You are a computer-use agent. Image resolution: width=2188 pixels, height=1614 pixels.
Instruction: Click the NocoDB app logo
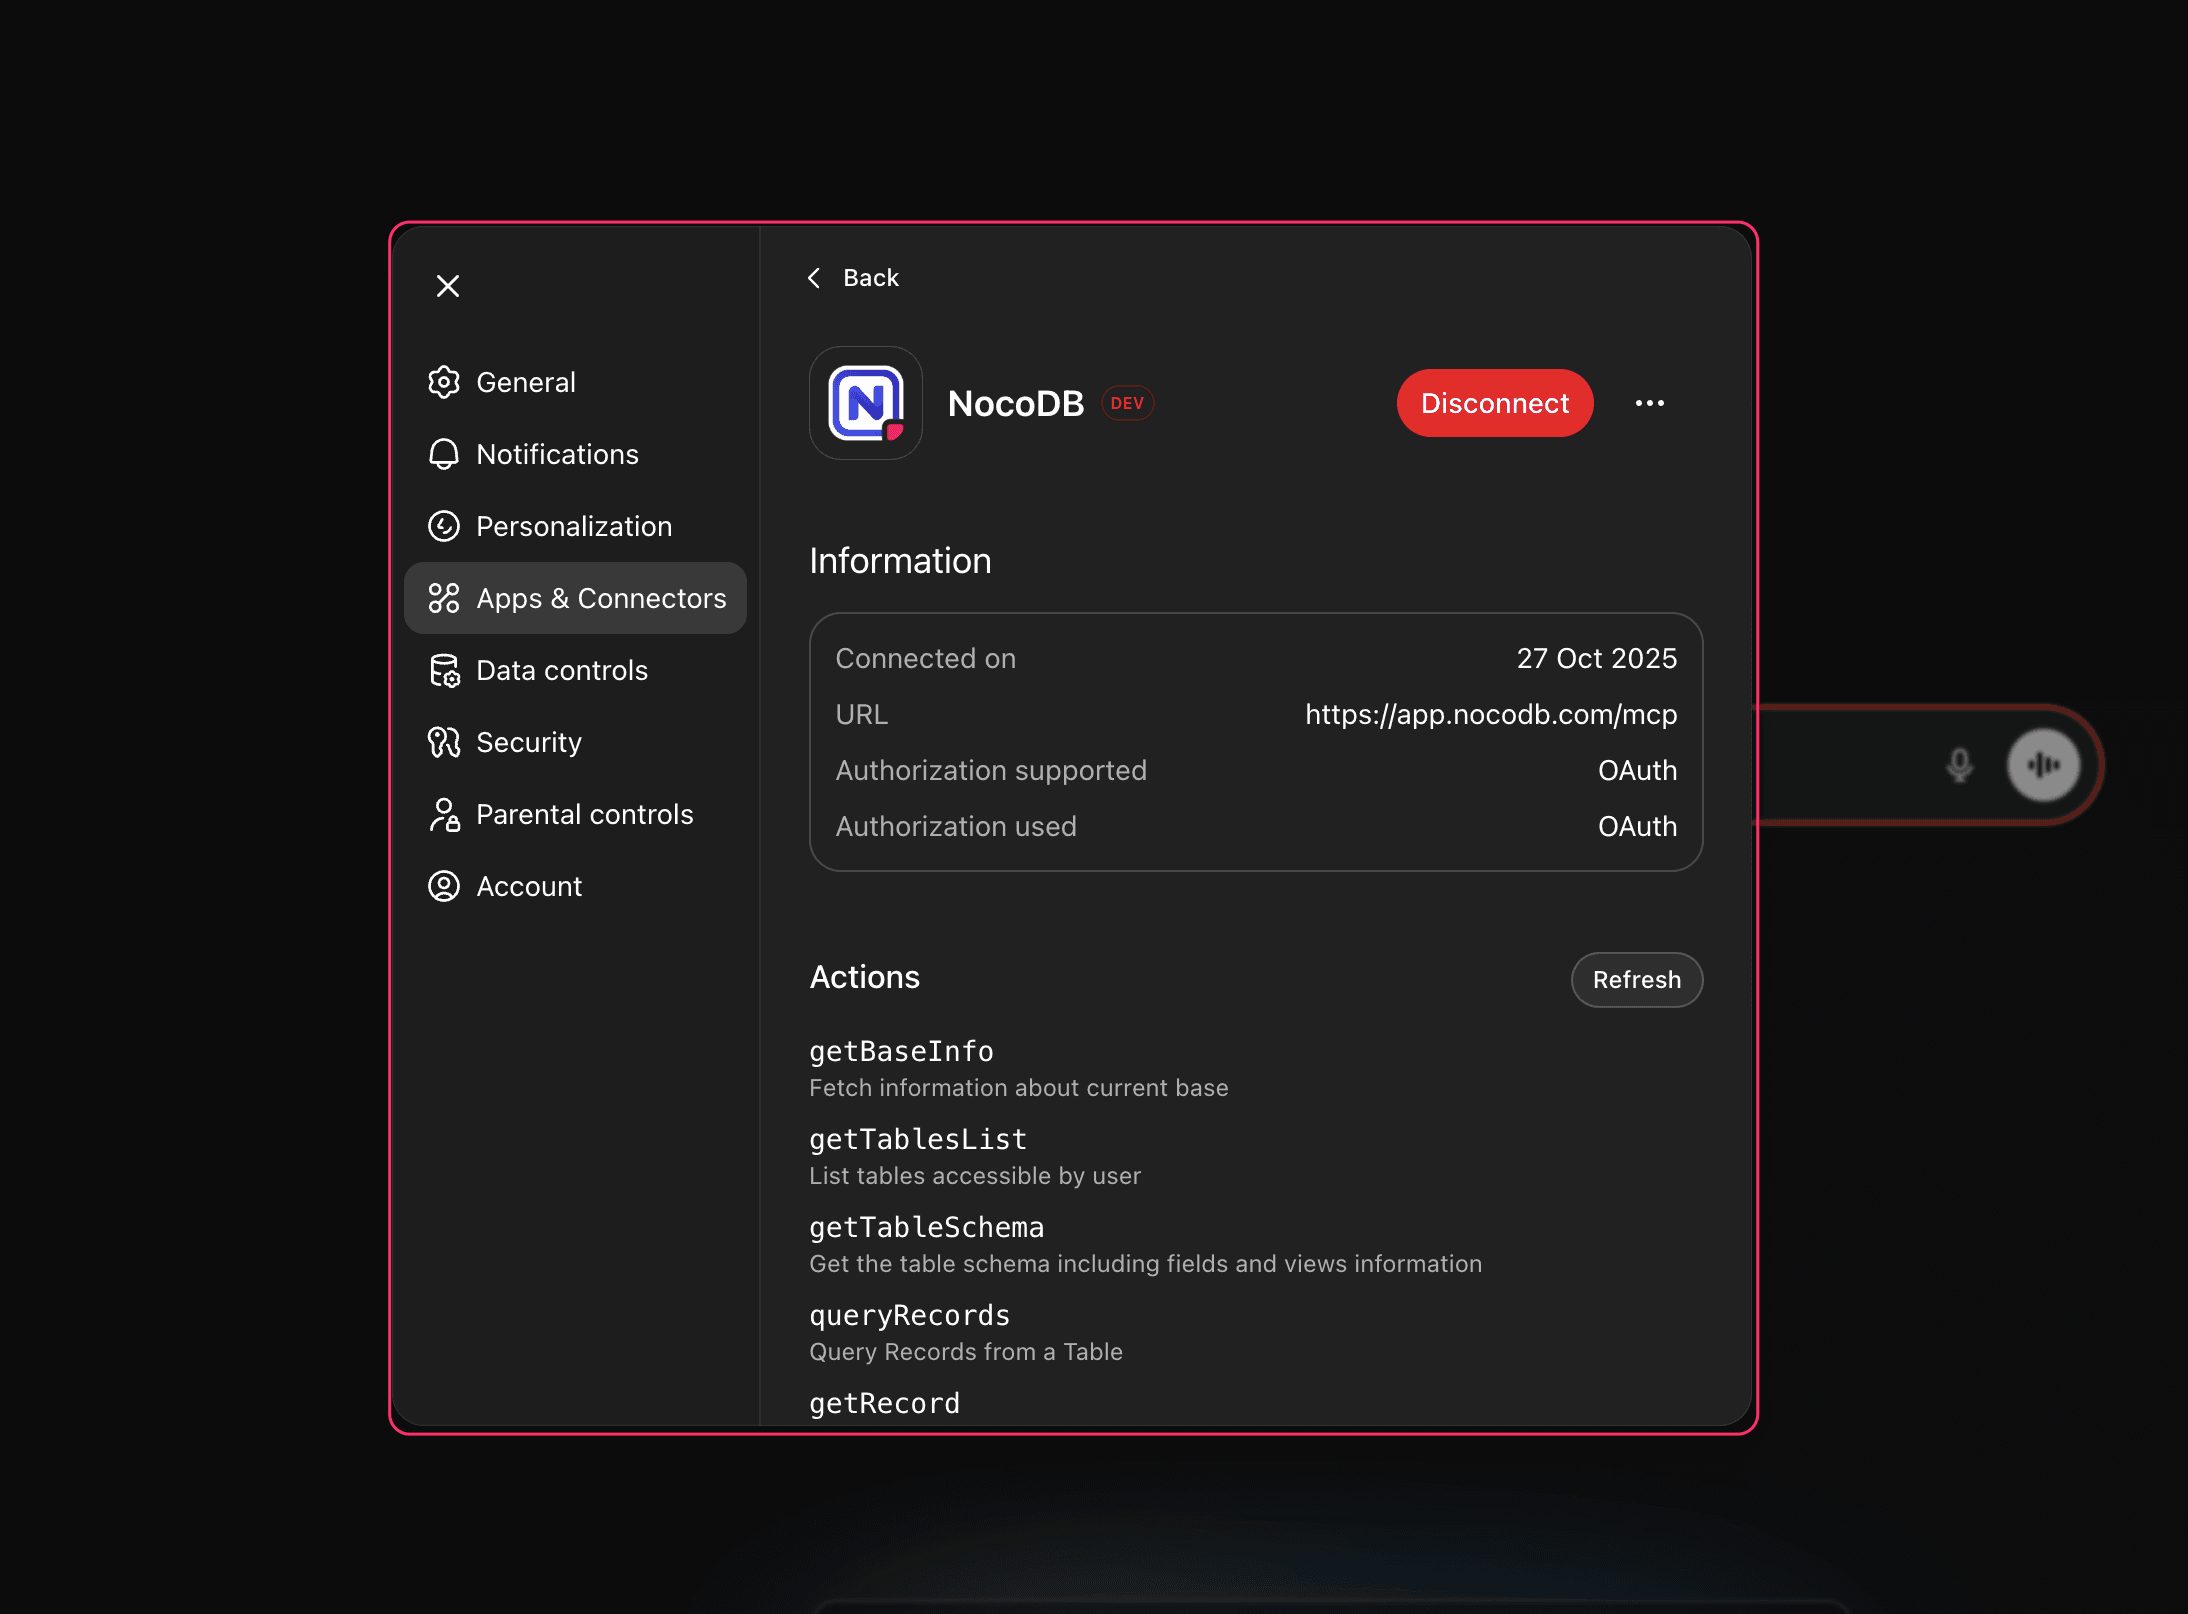(865, 403)
